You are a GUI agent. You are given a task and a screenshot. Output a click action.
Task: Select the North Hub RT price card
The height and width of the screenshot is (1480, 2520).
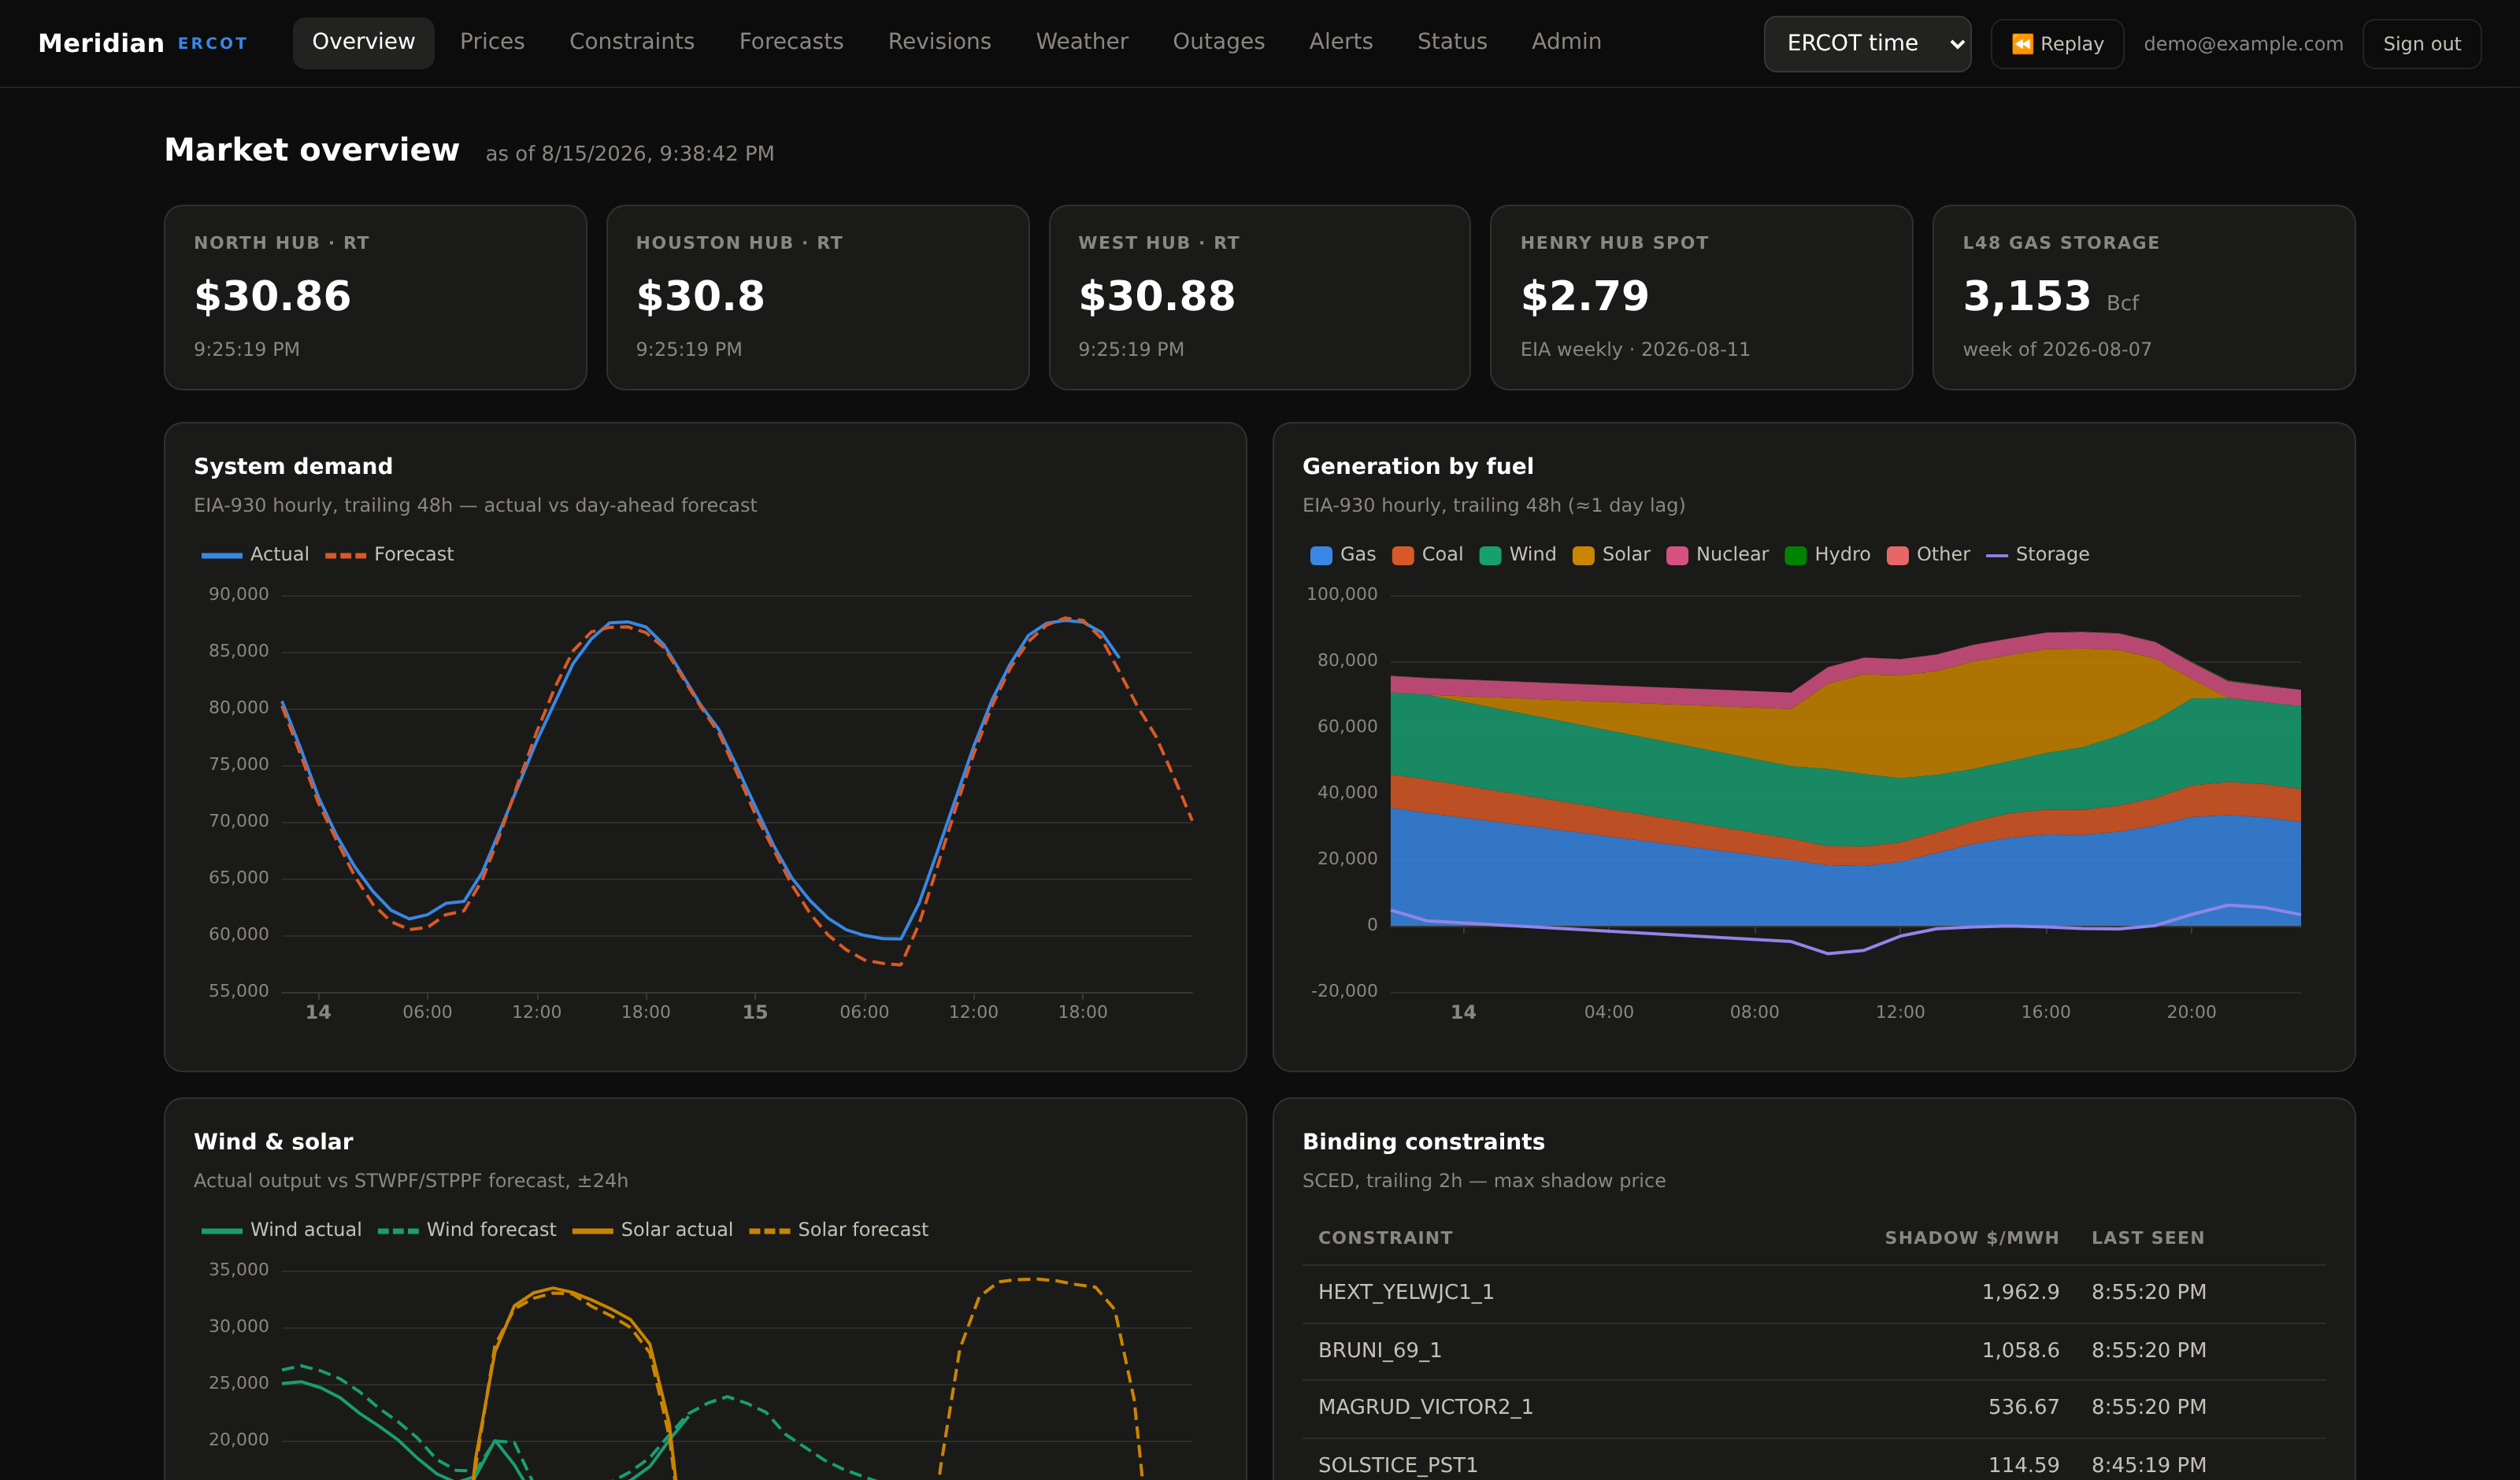click(x=375, y=297)
